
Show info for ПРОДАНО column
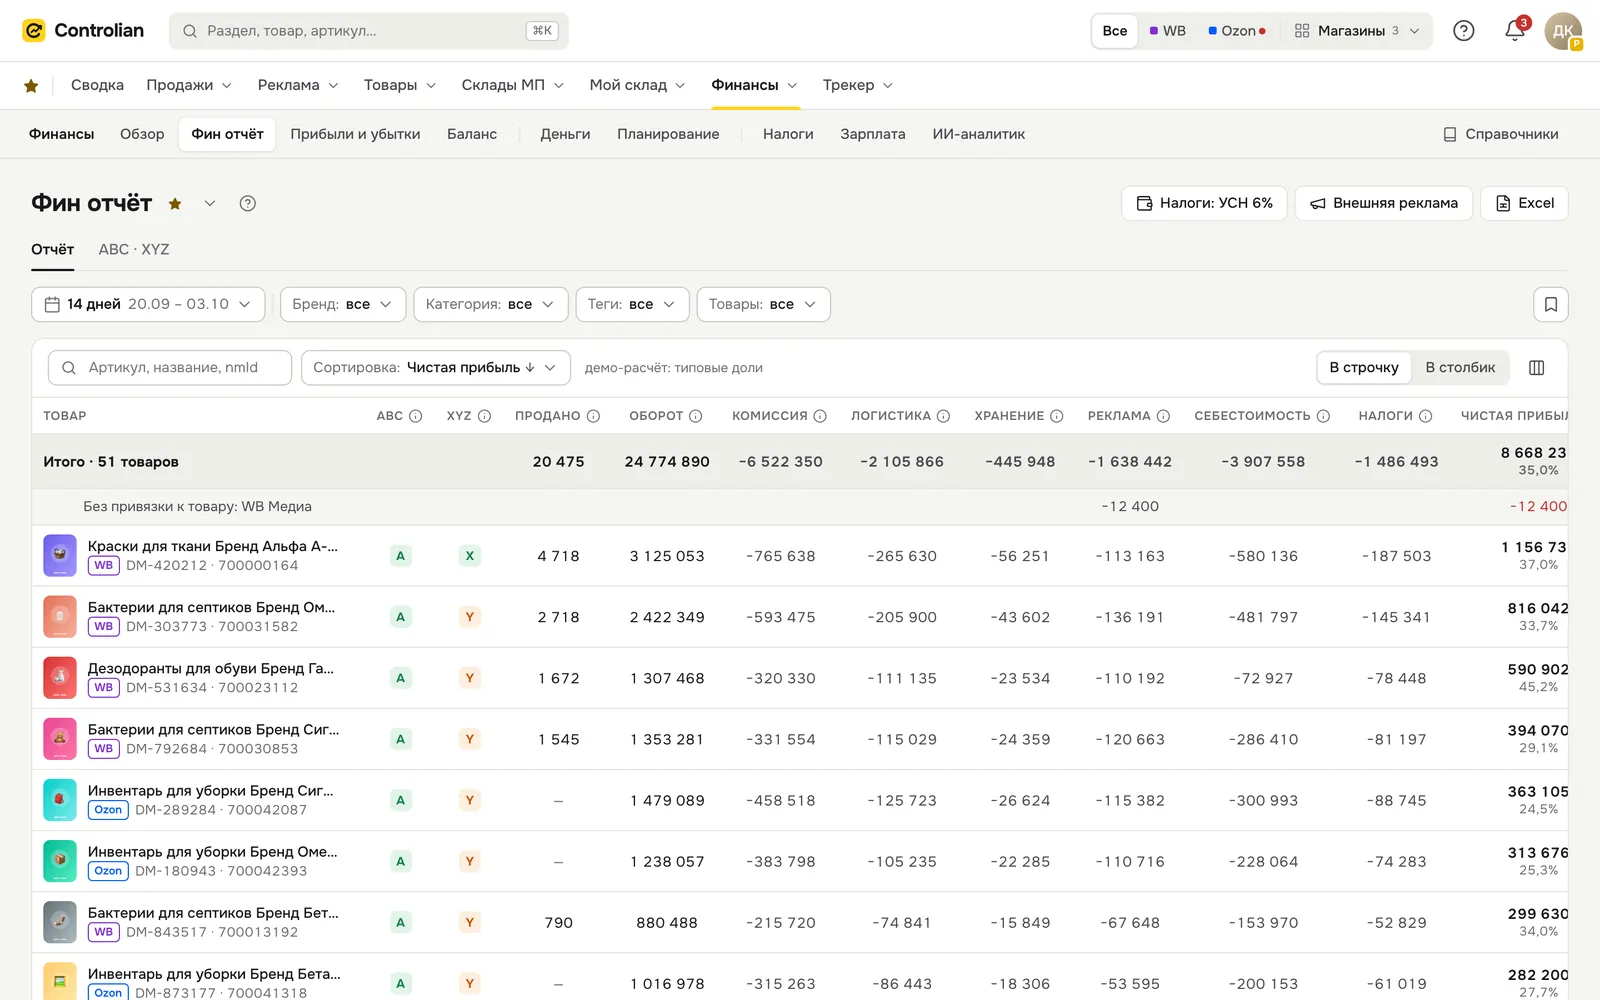coord(593,416)
